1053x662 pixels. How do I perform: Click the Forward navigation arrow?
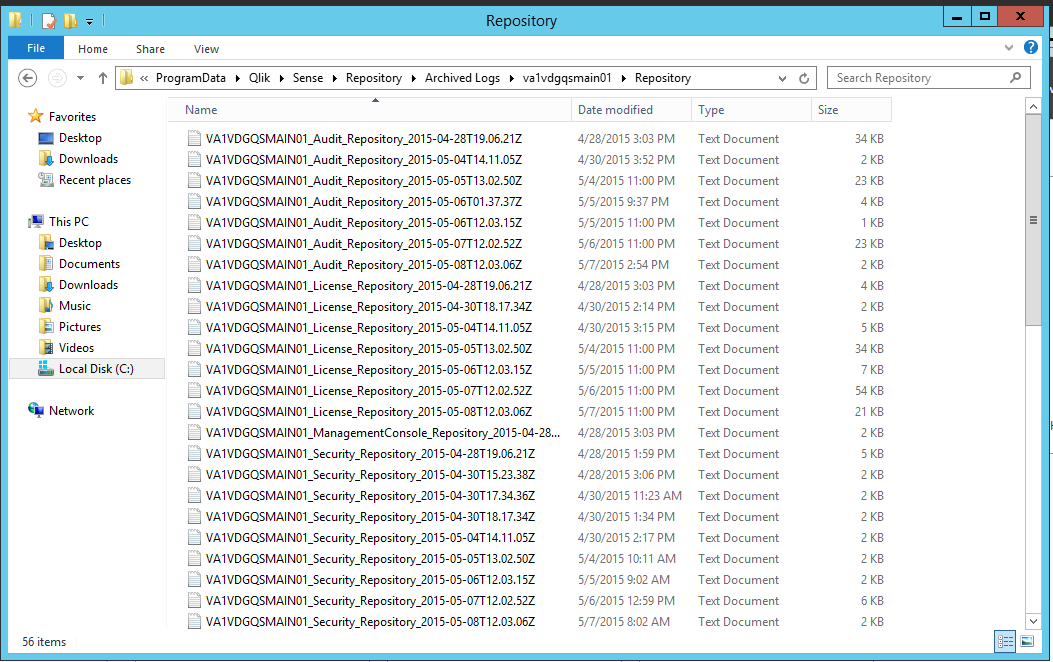58,78
